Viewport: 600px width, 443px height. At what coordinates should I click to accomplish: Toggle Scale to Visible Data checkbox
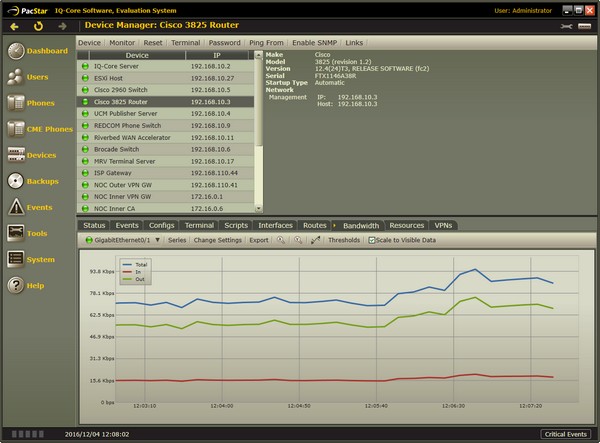[372, 240]
